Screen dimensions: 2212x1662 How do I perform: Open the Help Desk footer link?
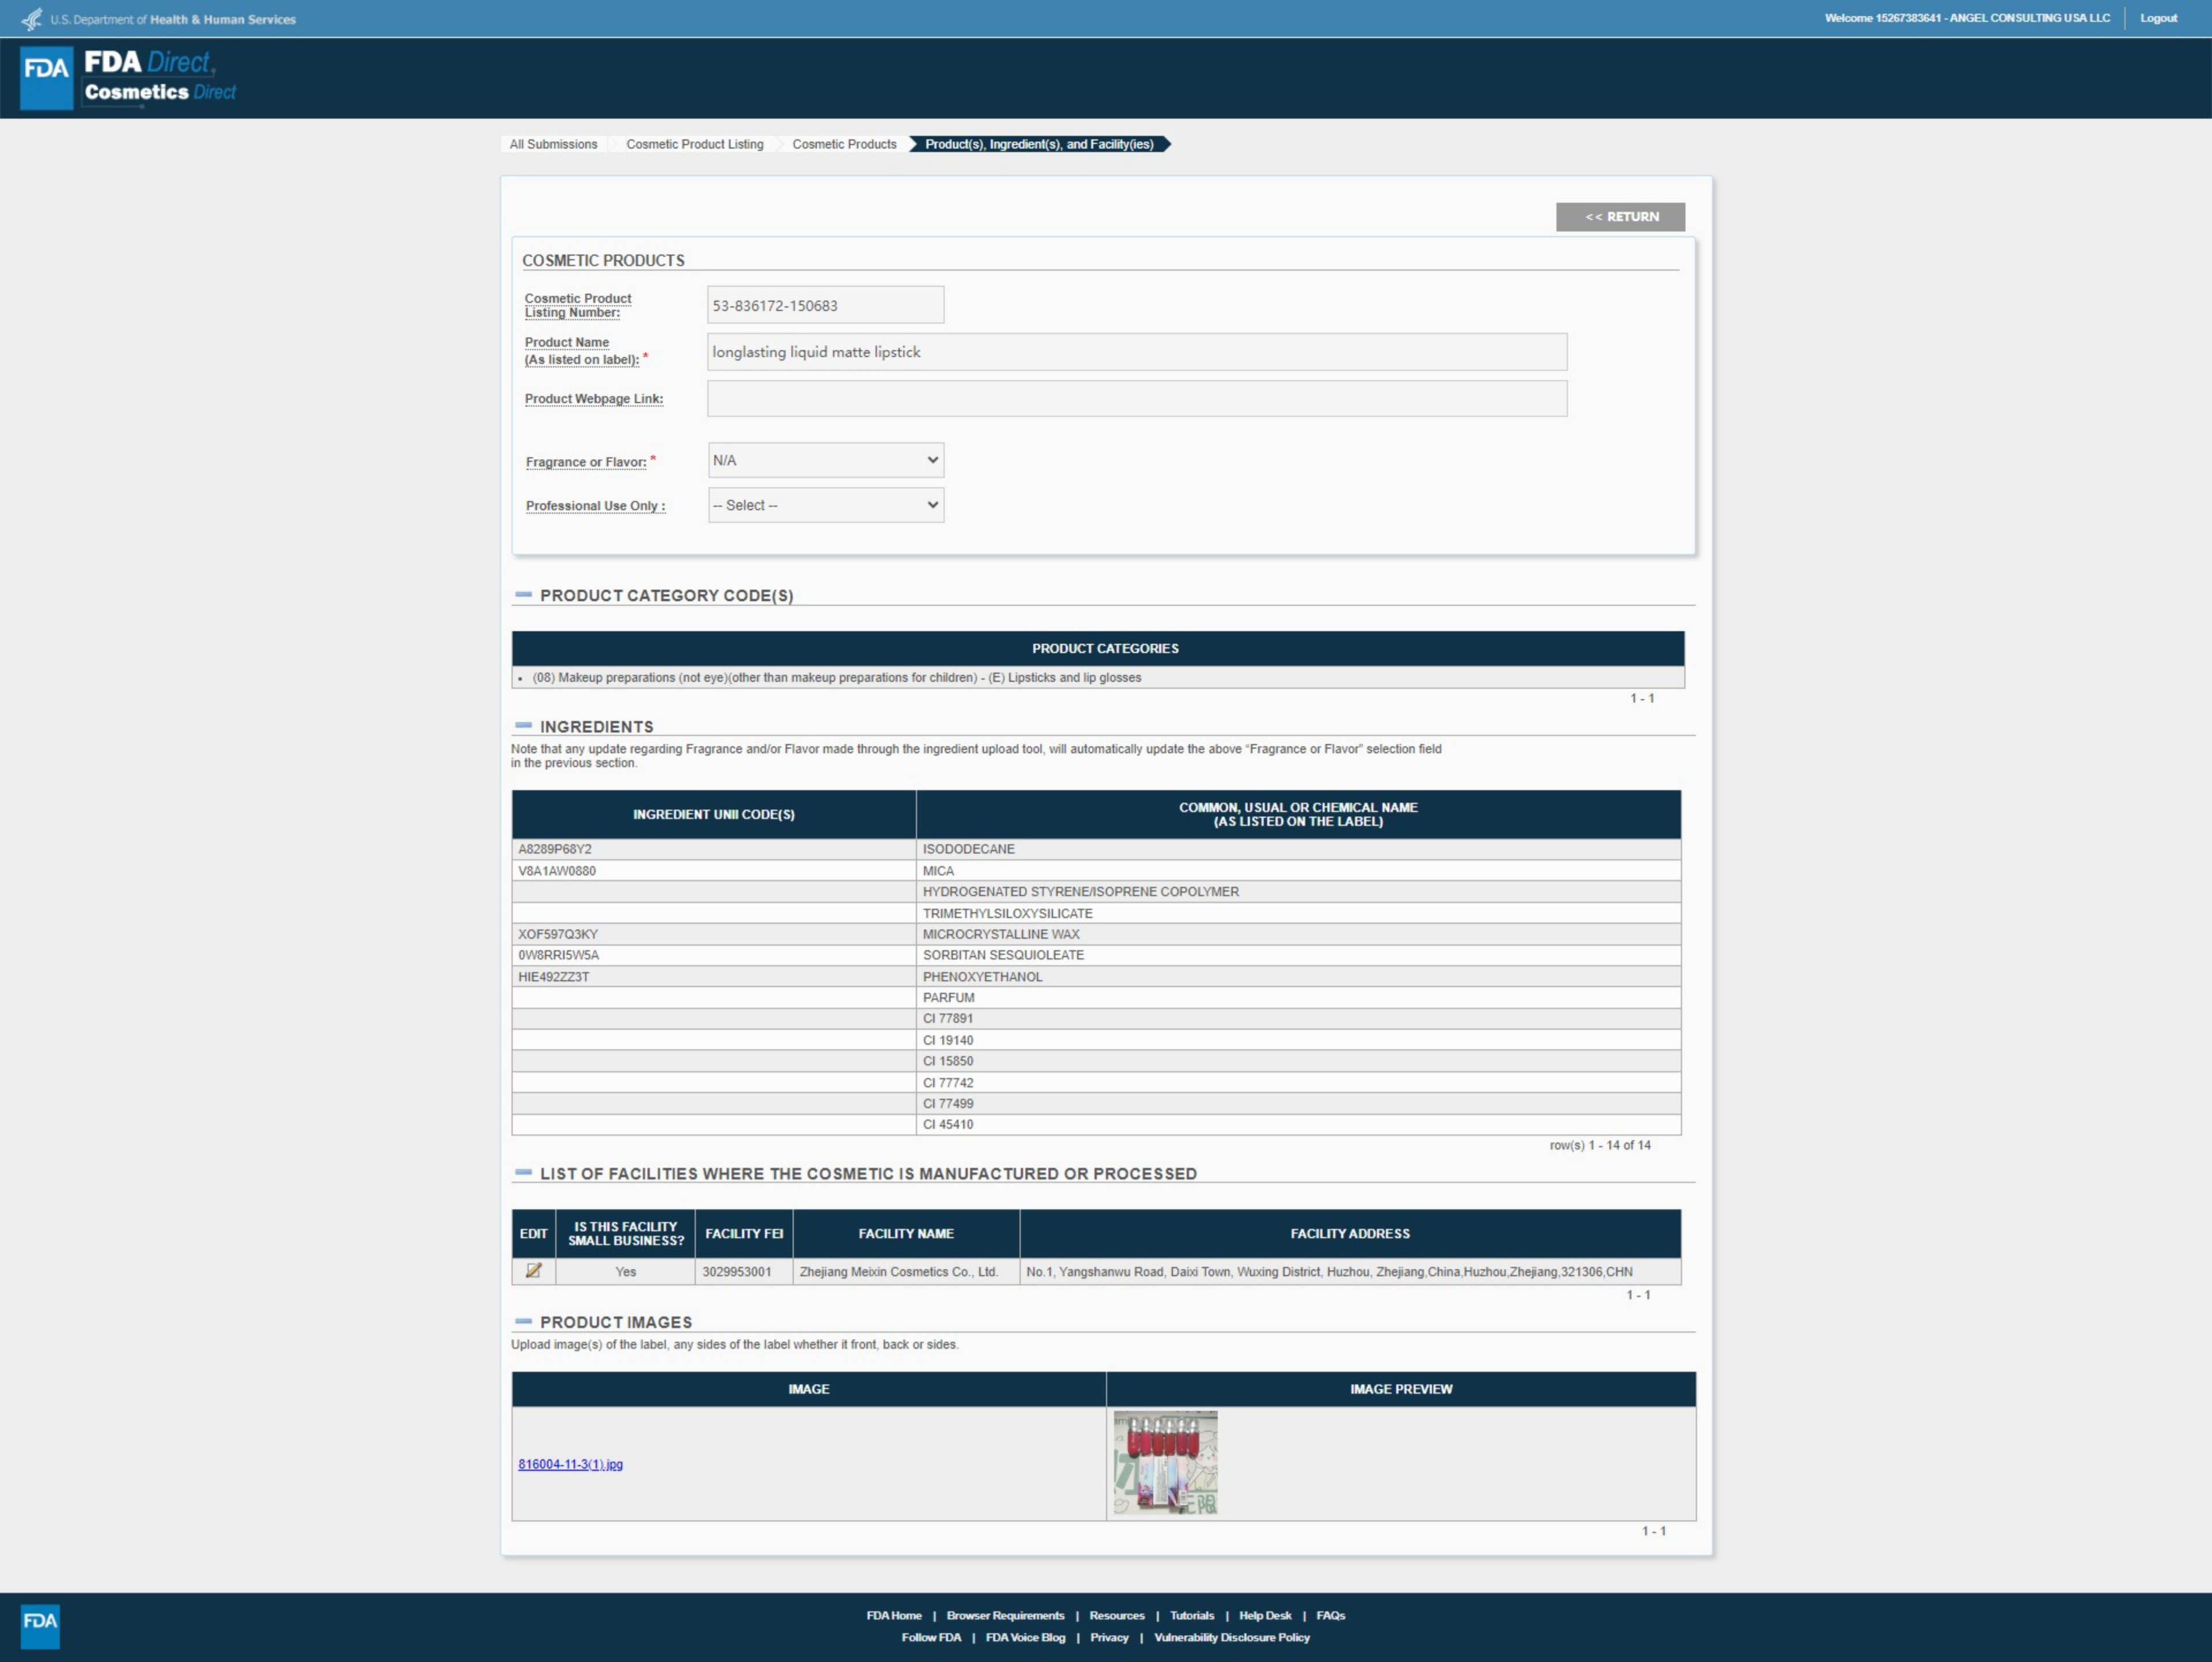pyautogui.click(x=1264, y=1615)
